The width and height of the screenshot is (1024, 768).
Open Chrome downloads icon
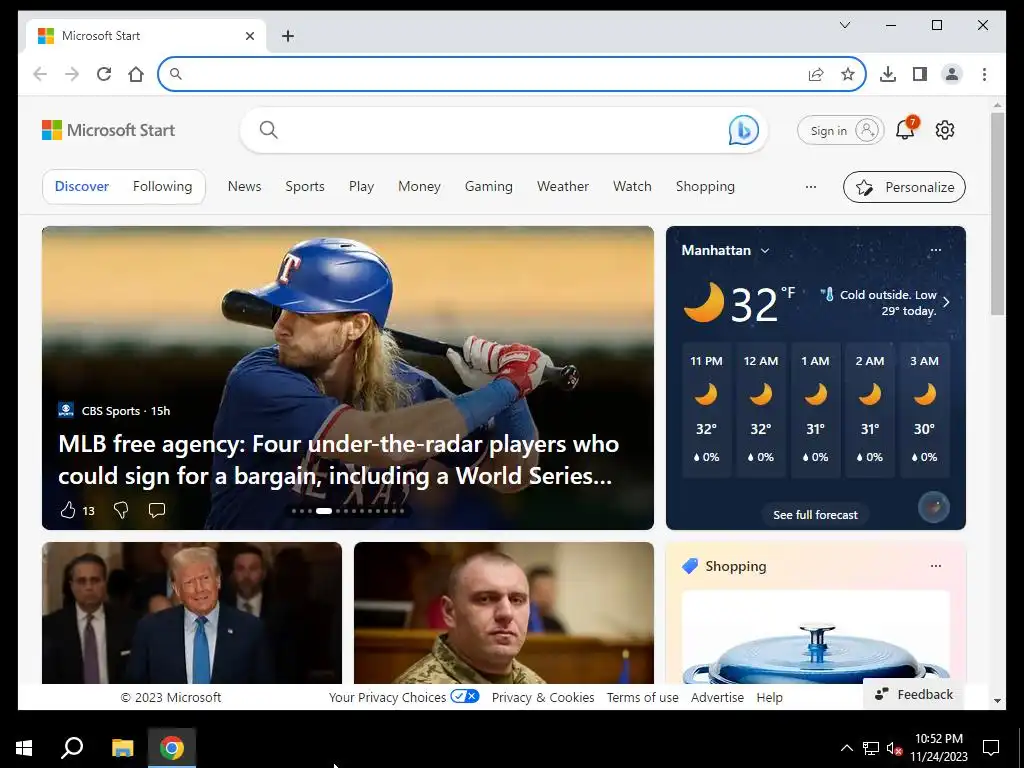click(888, 74)
